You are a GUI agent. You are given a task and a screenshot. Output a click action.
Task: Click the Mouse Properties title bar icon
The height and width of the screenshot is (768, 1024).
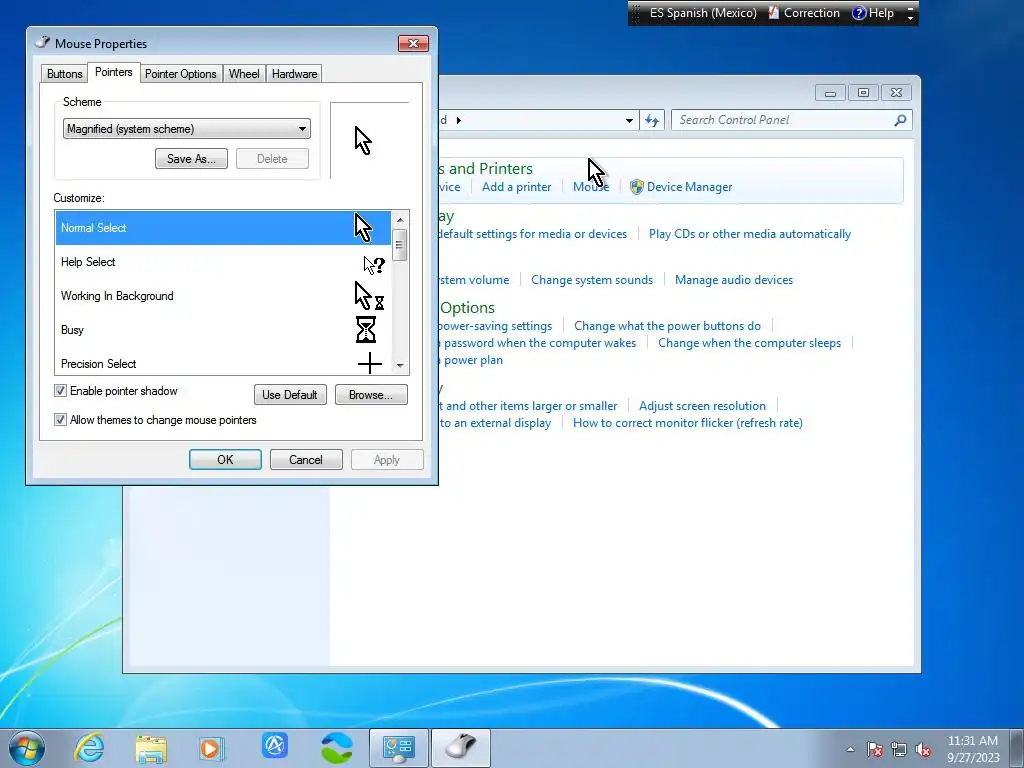click(42, 42)
